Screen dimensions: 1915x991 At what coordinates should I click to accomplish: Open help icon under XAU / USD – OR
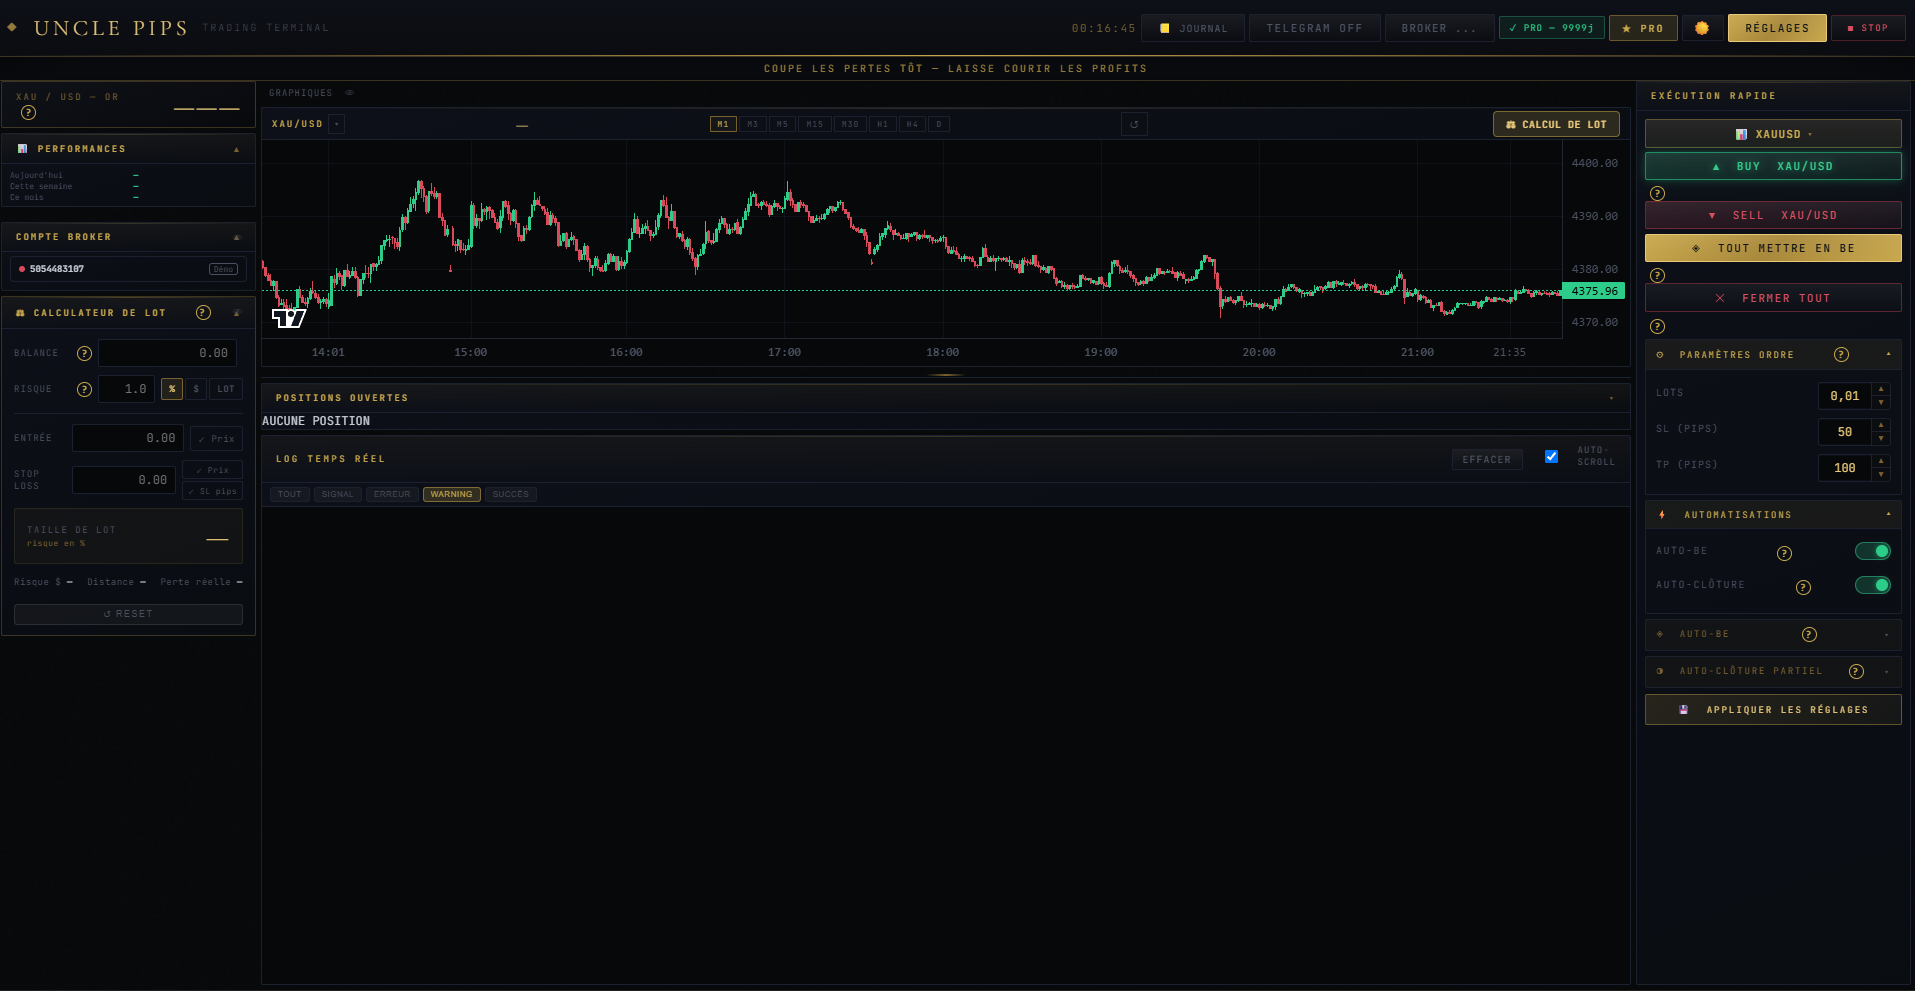28,112
